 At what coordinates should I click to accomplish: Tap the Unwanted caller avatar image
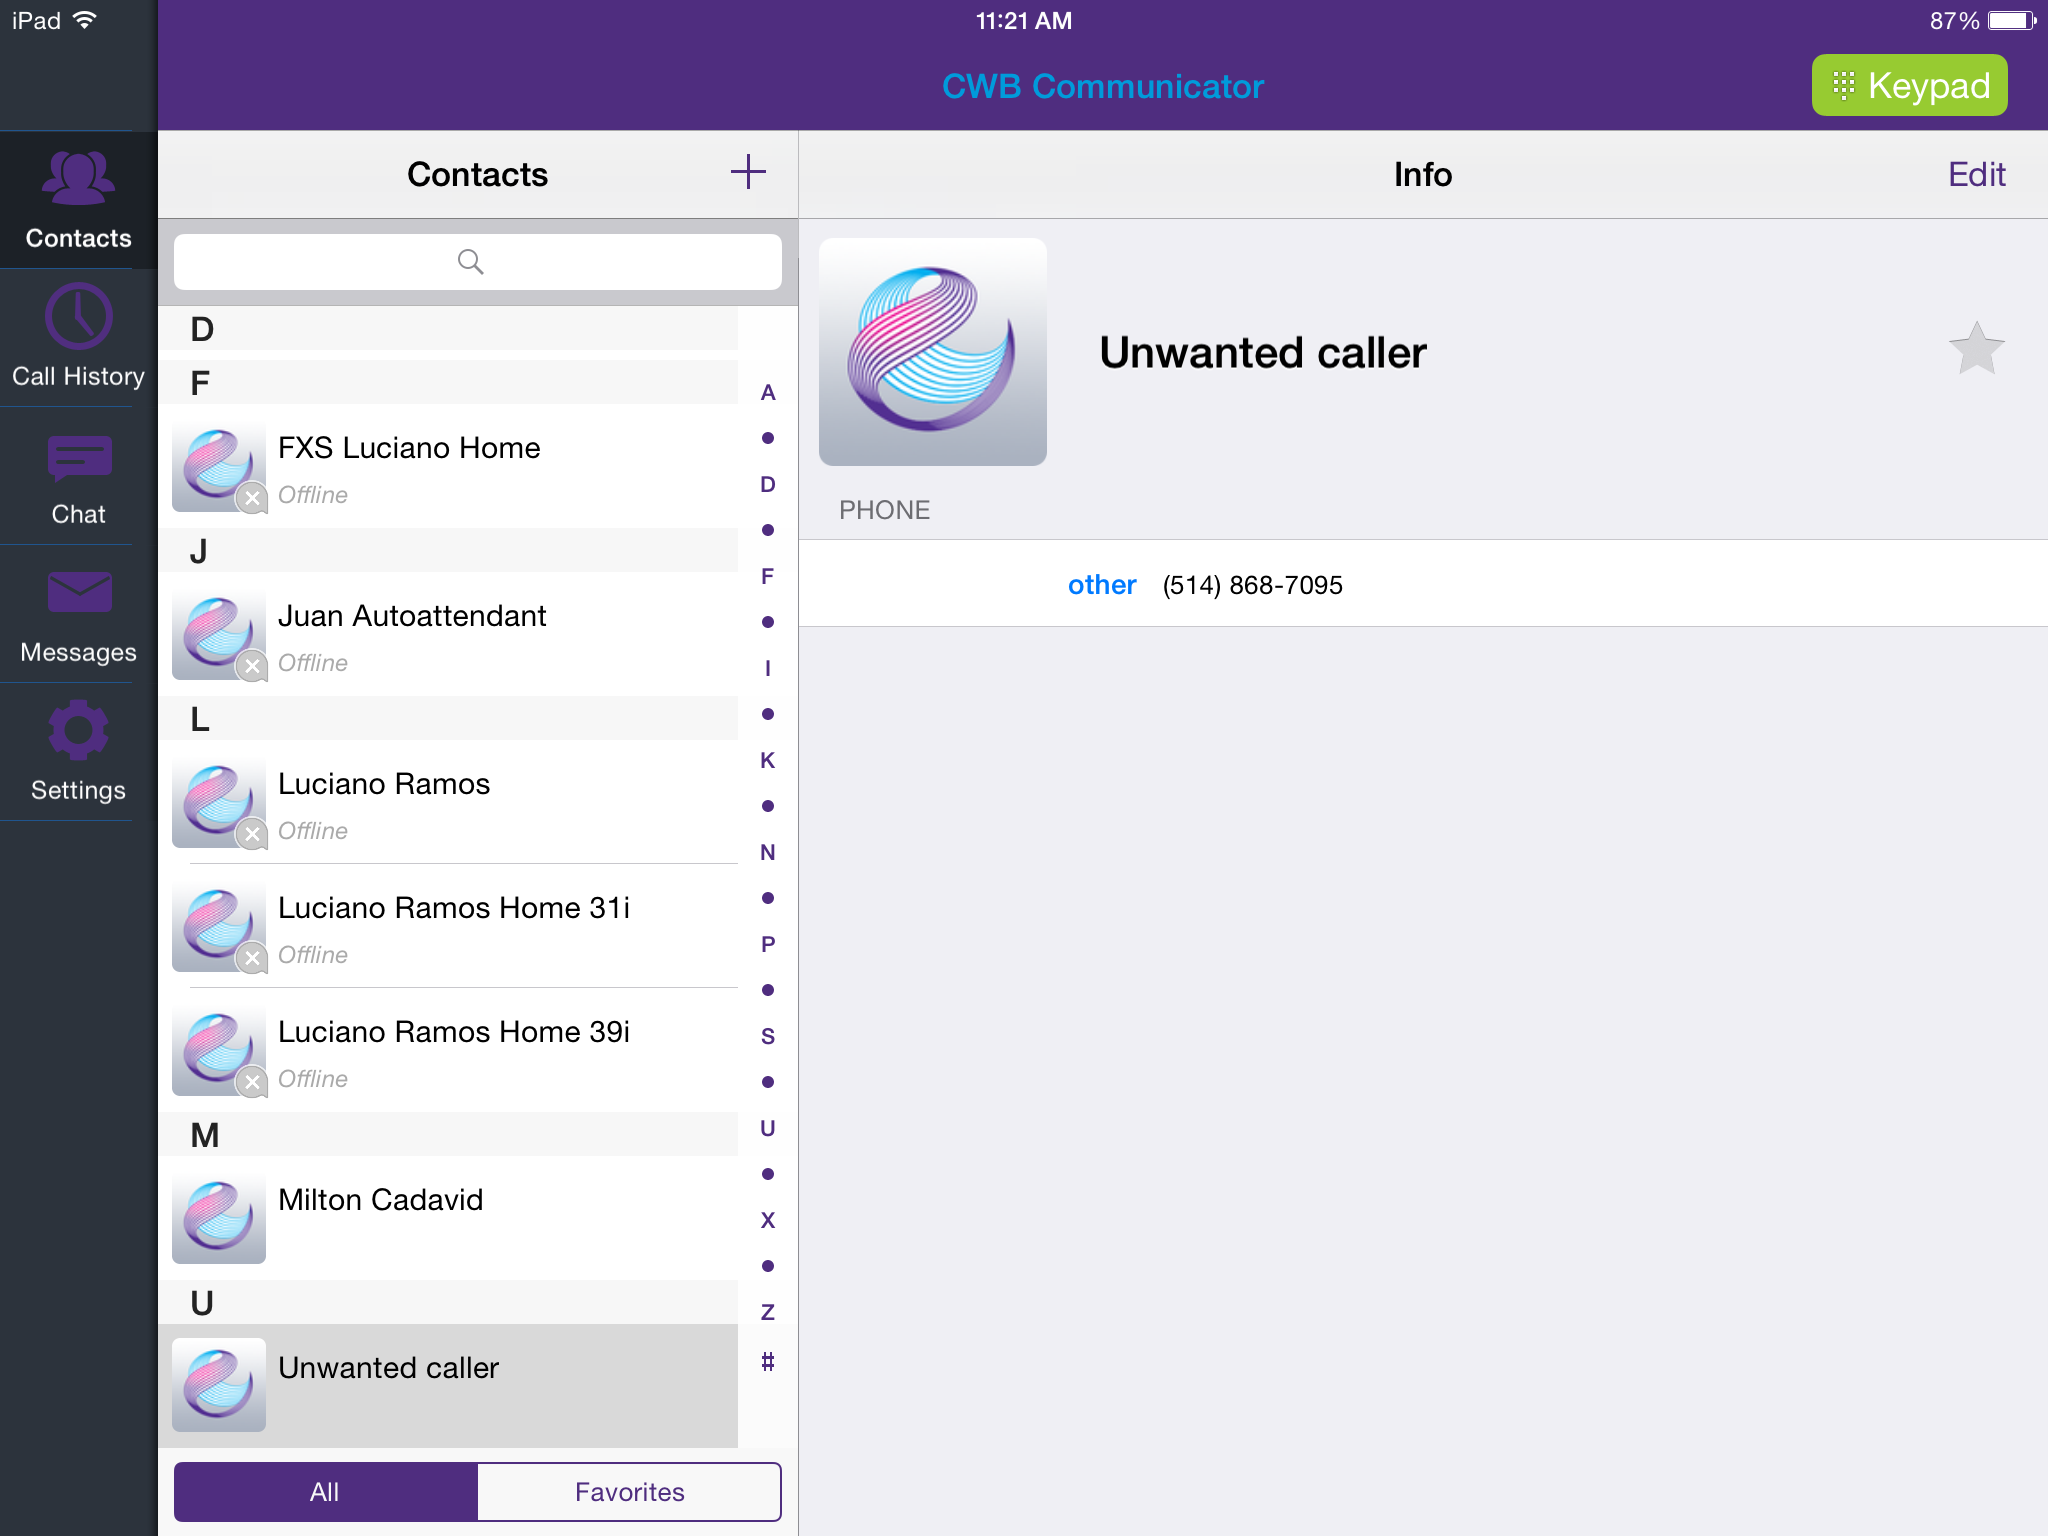click(931, 352)
